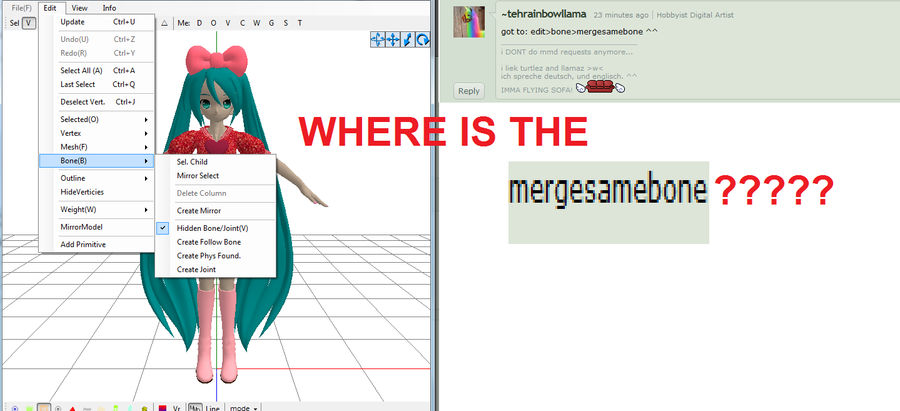Uncheck Hidden Bone/Joint(V) in Bone submenu
The width and height of the screenshot is (900, 411).
click(x=215, y=228)
